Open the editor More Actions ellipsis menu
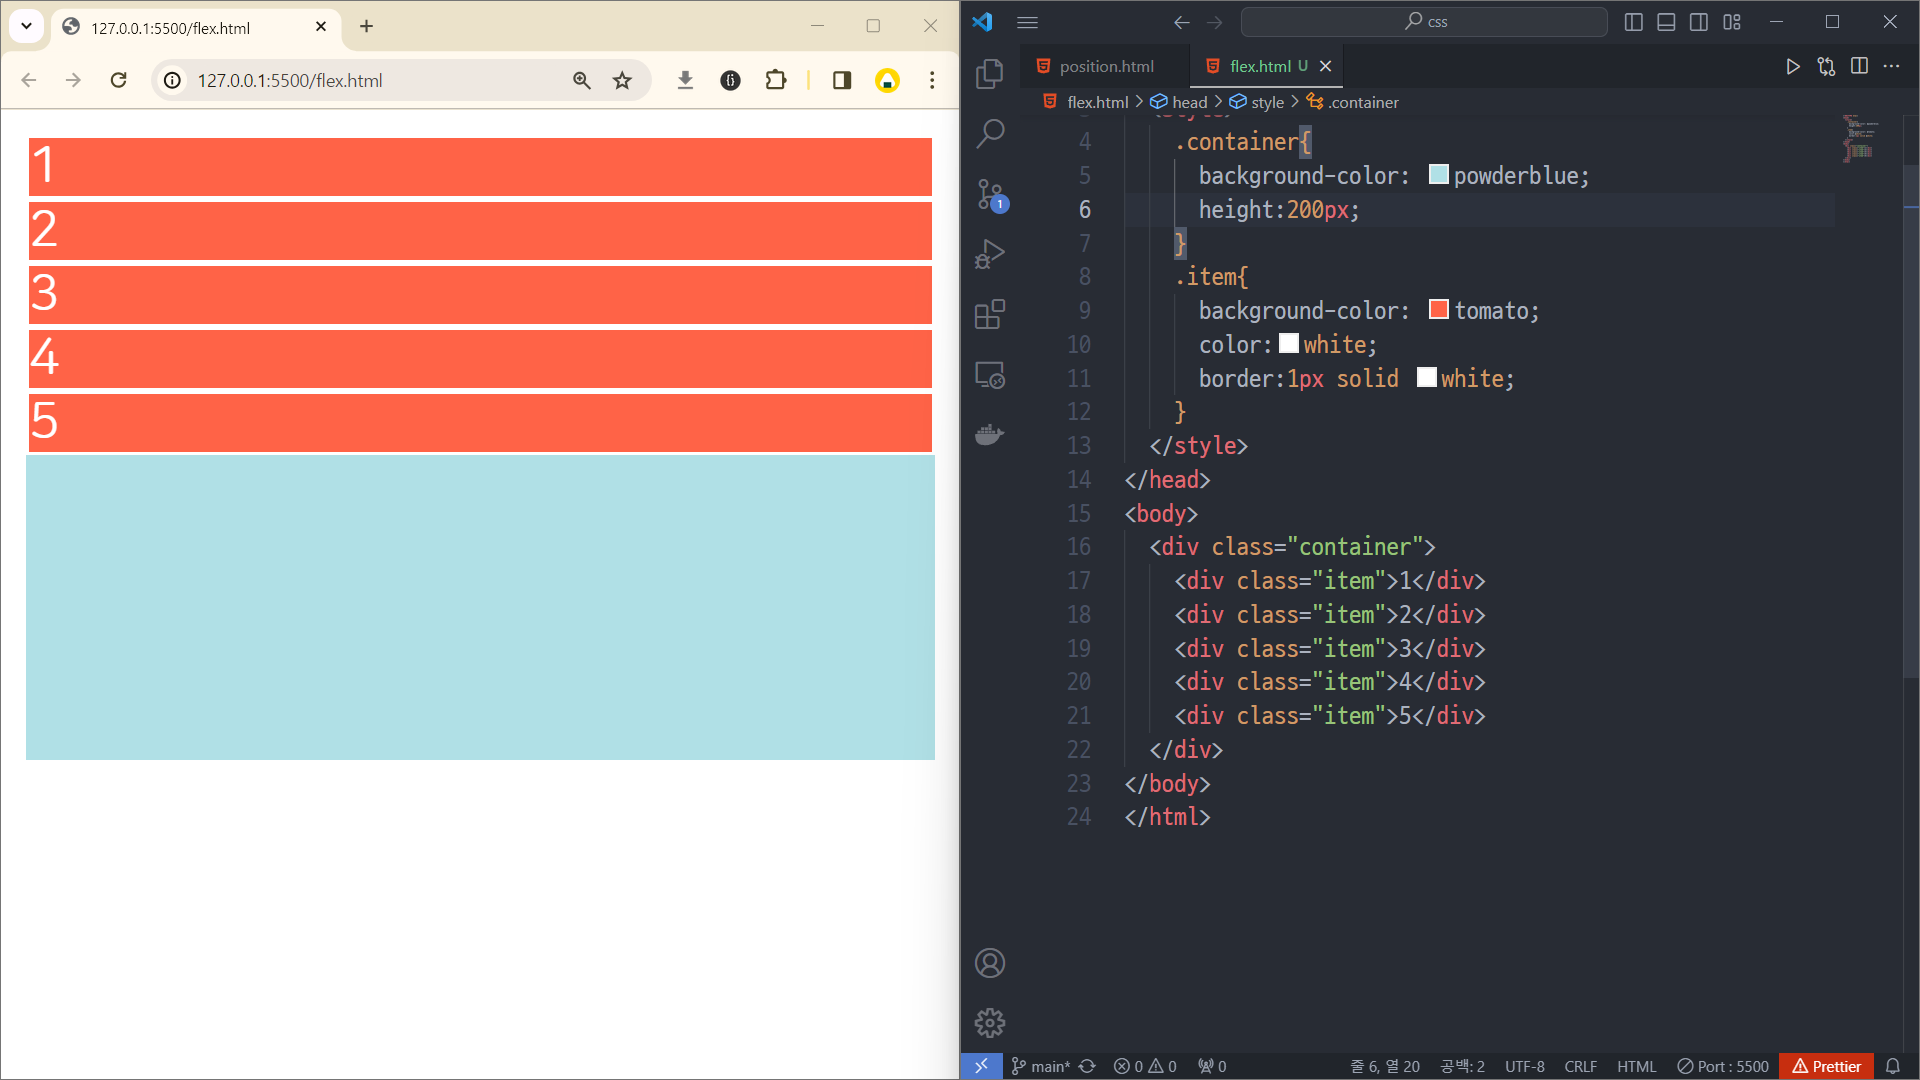The image size is (1920, 1080). point(1891,66)
